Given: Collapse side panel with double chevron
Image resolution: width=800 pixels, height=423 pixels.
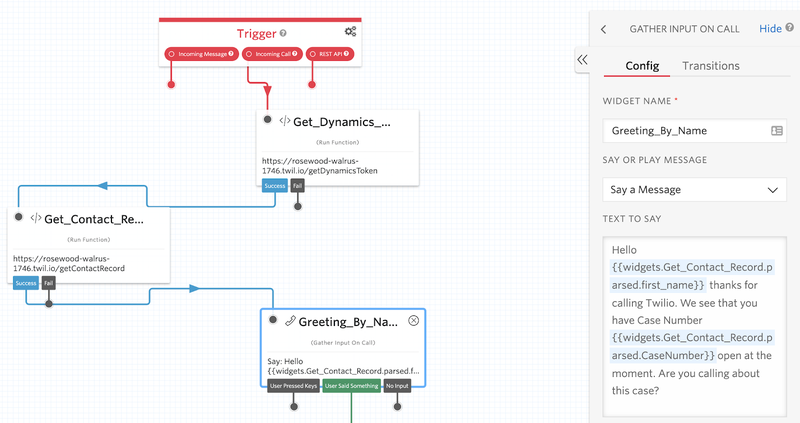Looking at the screenshot, I should point(582,61).
